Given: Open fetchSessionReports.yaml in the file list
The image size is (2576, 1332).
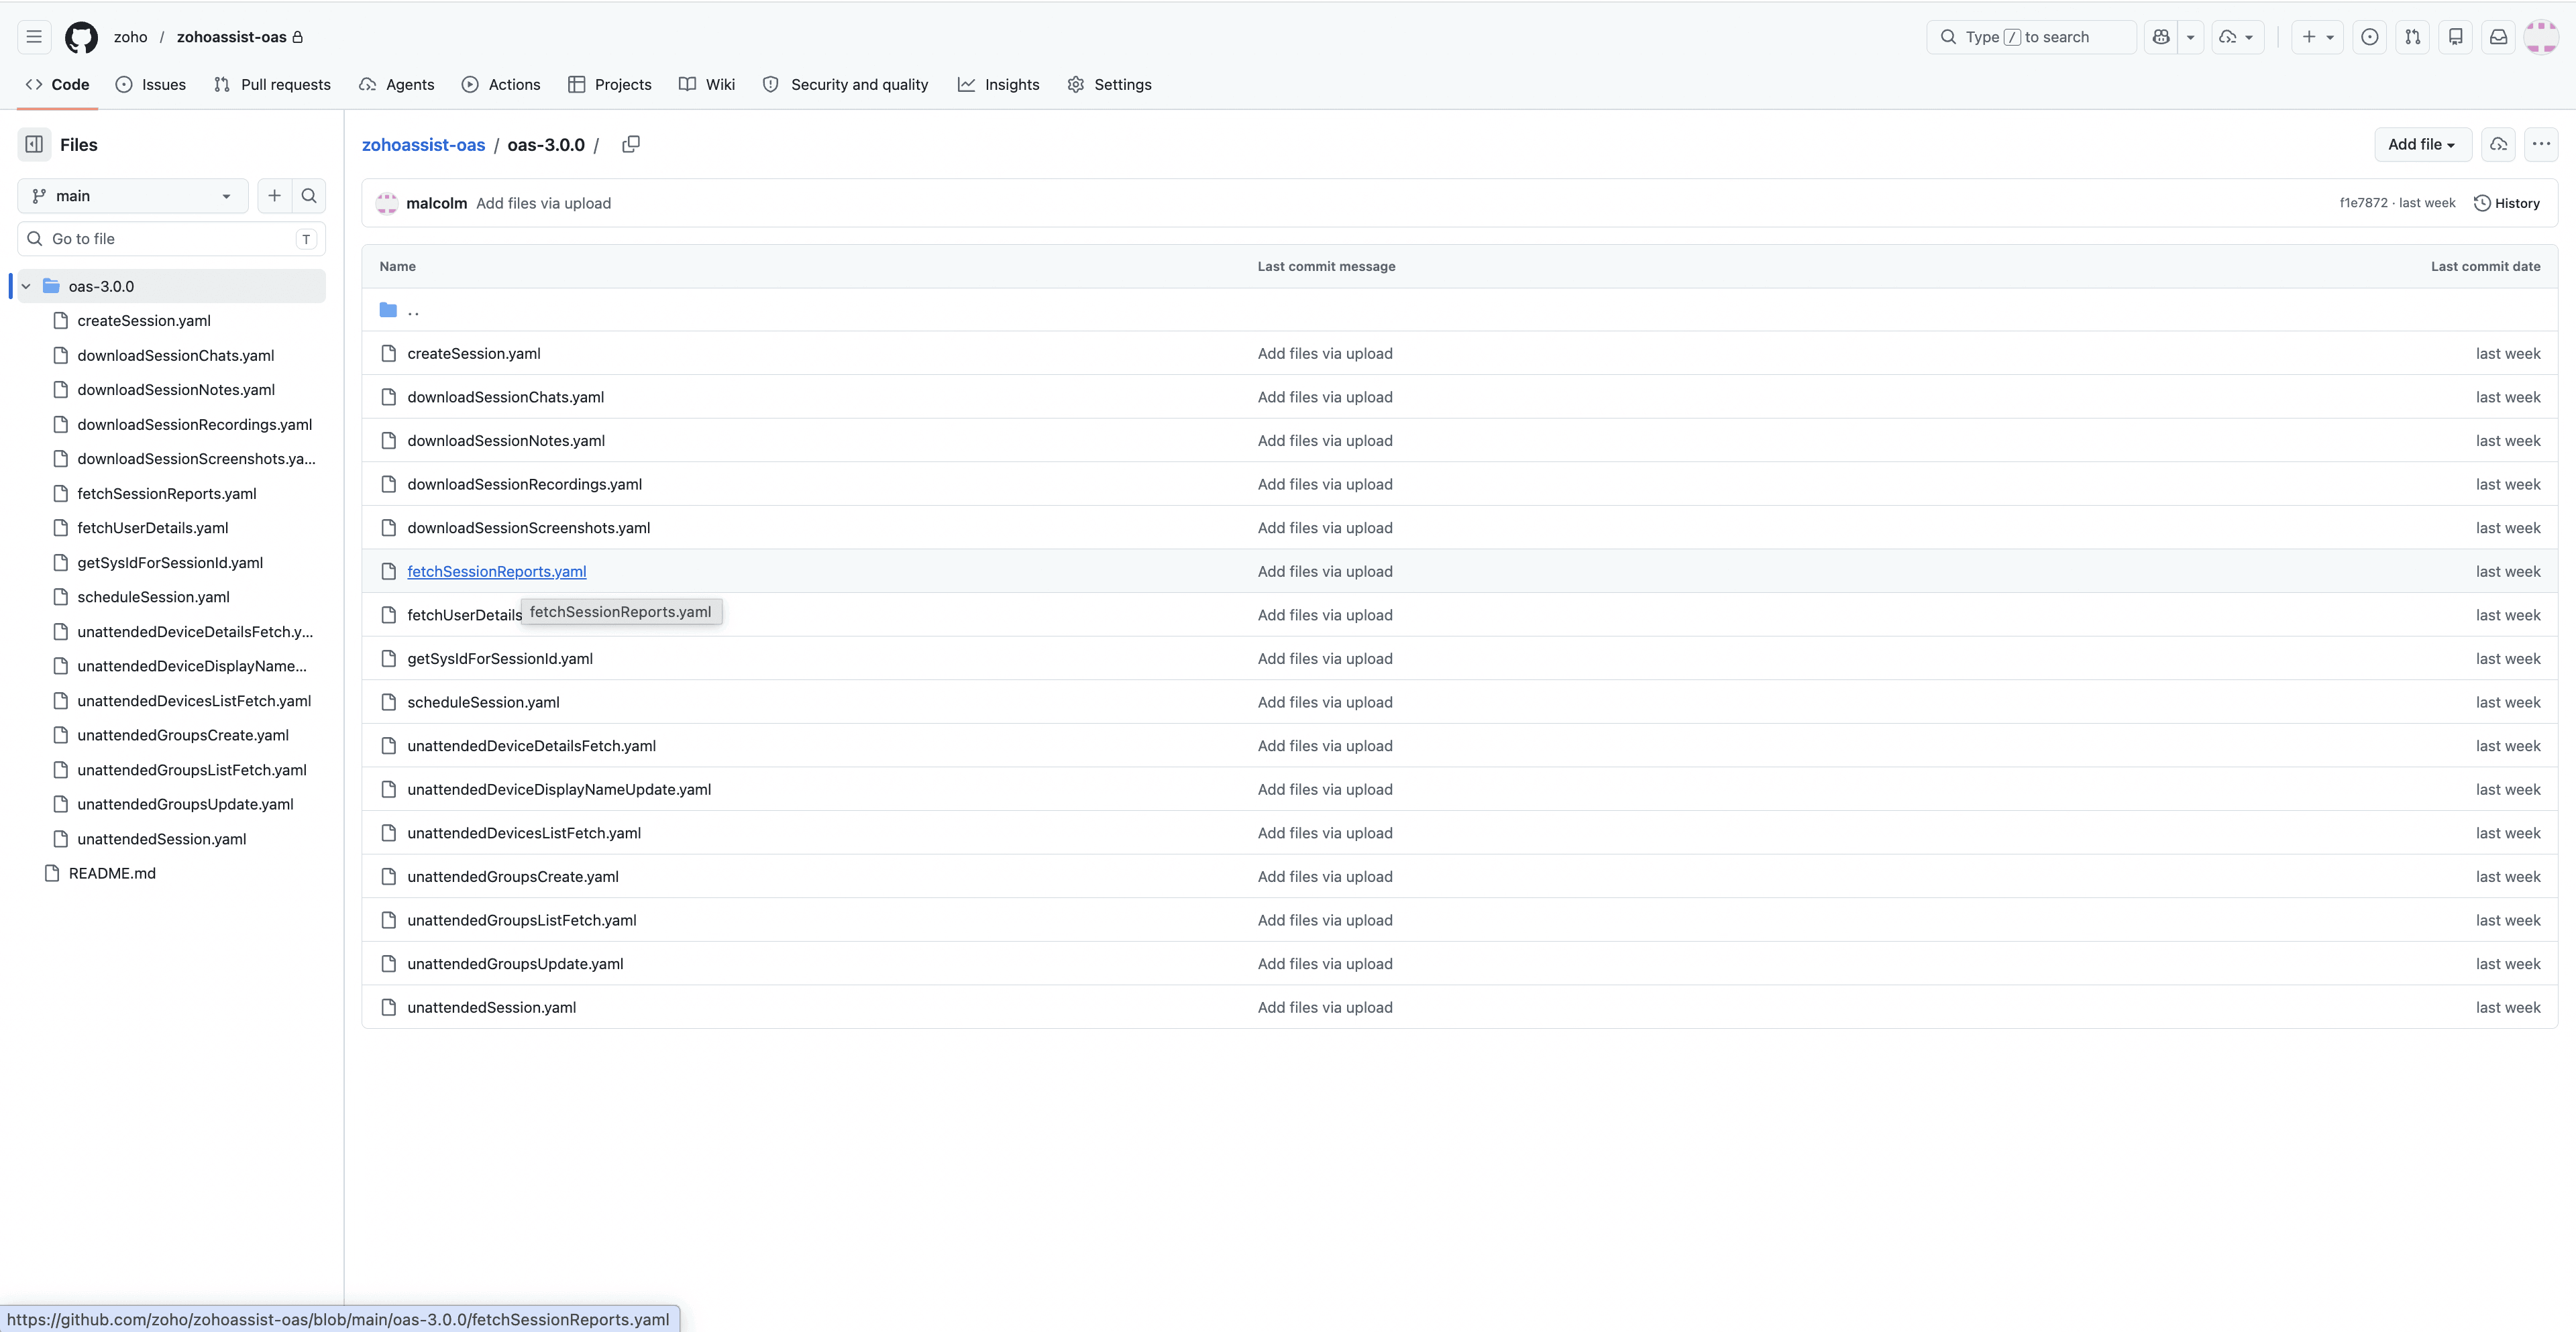Looking at the screenshot, I should coord(496,571).
